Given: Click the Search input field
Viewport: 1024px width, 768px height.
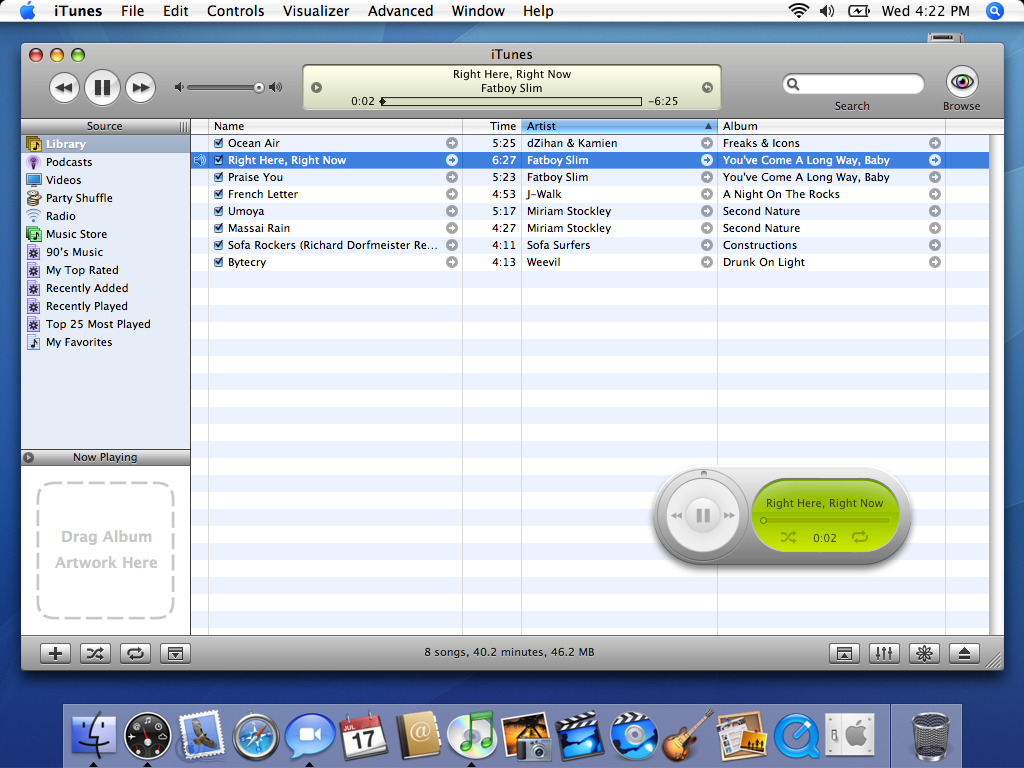Looking at the screenshot, I should point(860,84).
